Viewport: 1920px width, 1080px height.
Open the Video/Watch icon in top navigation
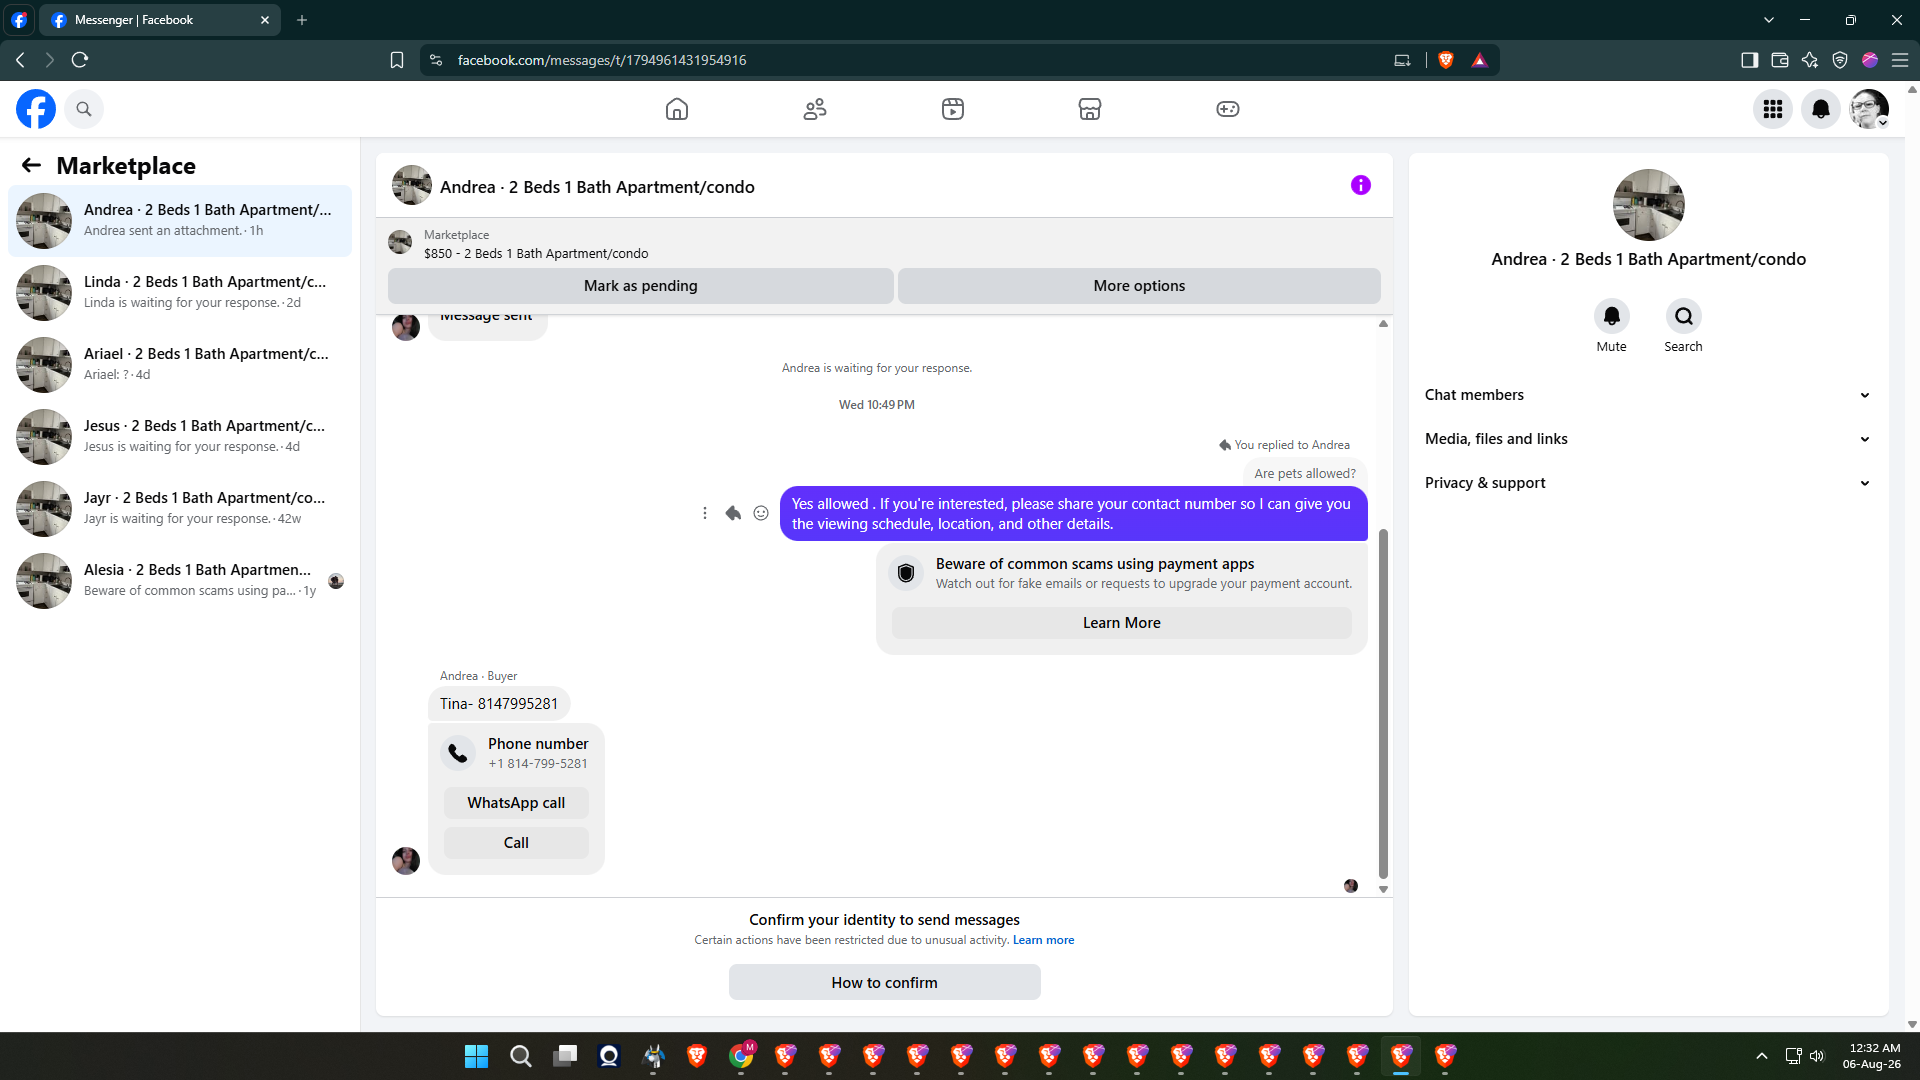tap(953, 109)
